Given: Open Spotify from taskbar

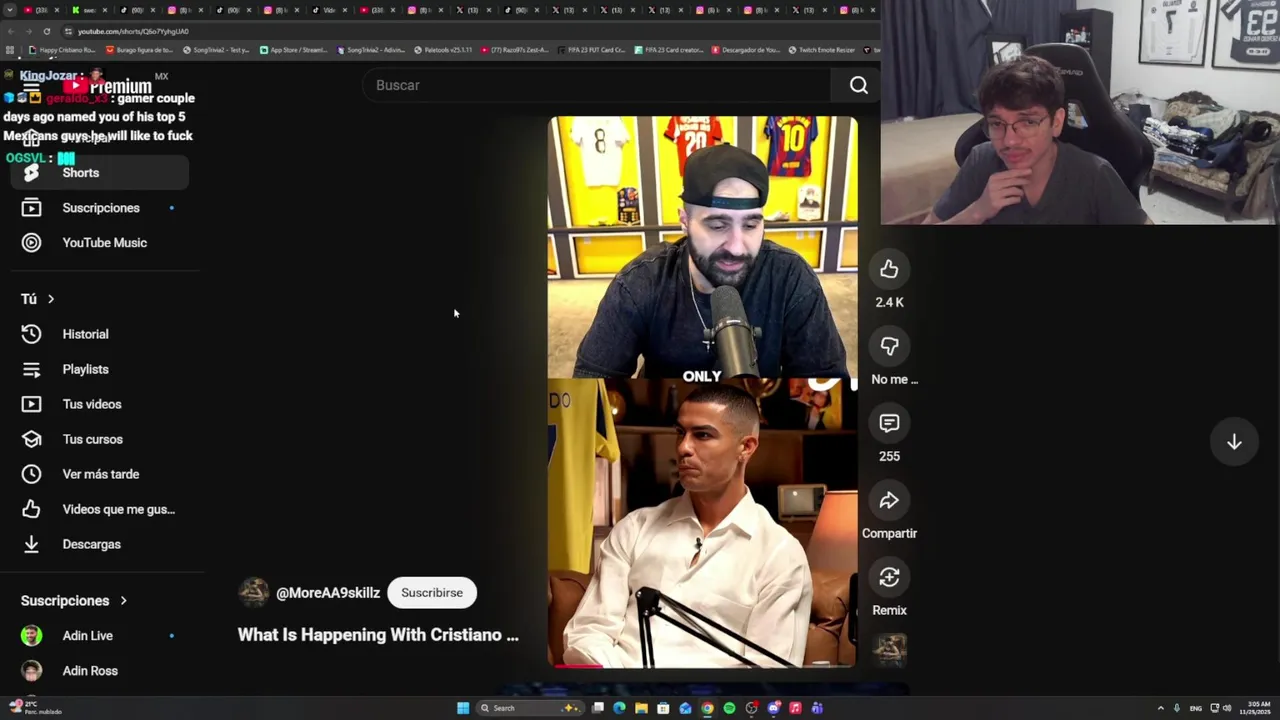Looking at the screenshot, I should 729,708.
